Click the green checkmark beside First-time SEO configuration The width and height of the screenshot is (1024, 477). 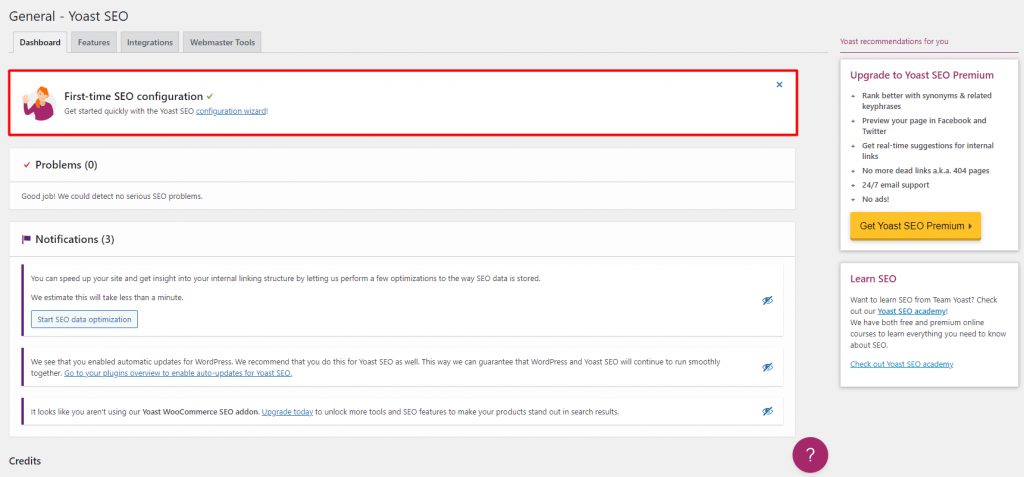[210, 96]
